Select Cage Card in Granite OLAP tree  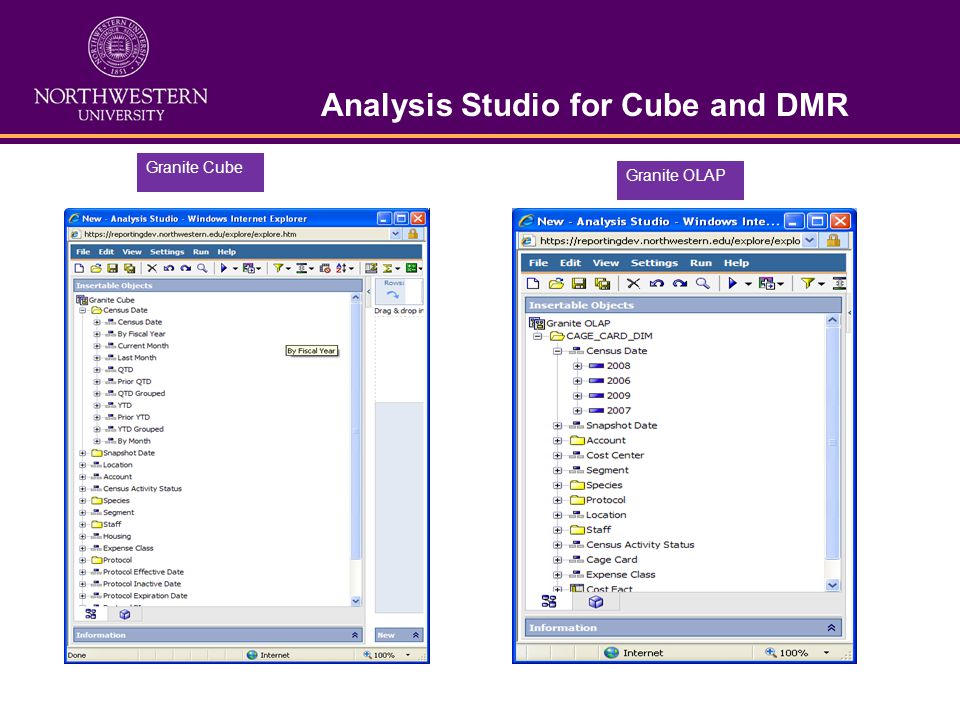612,560
